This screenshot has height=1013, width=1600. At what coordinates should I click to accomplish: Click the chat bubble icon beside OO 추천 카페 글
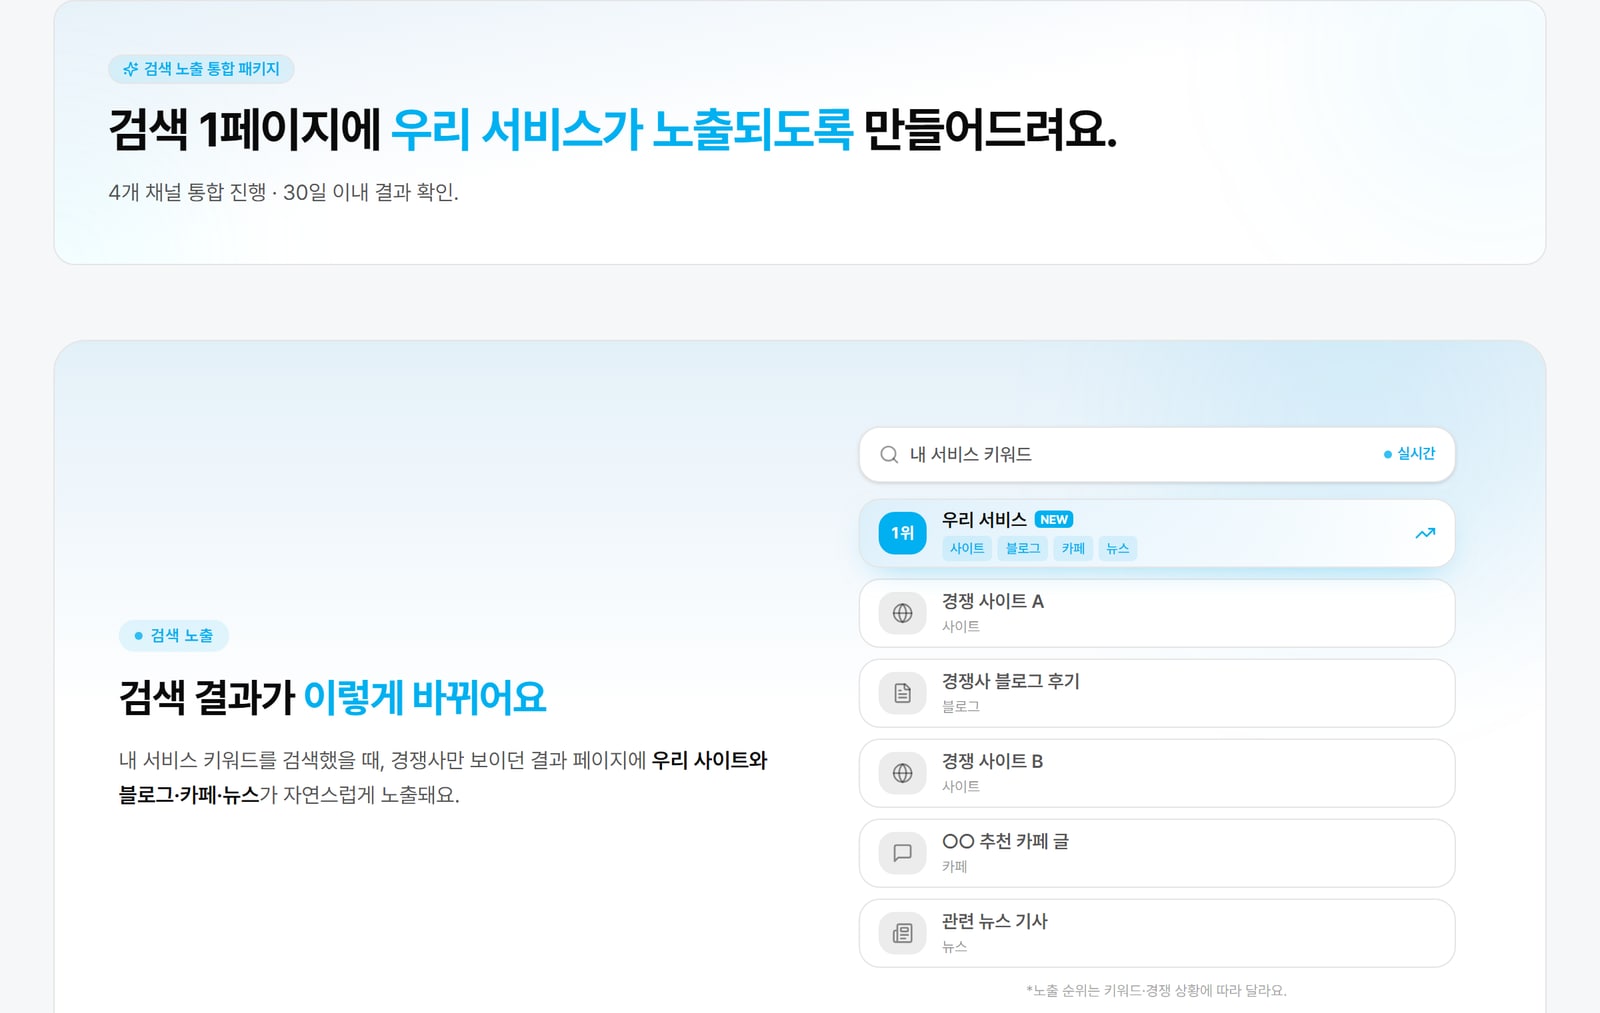click(x=902, y=853)
